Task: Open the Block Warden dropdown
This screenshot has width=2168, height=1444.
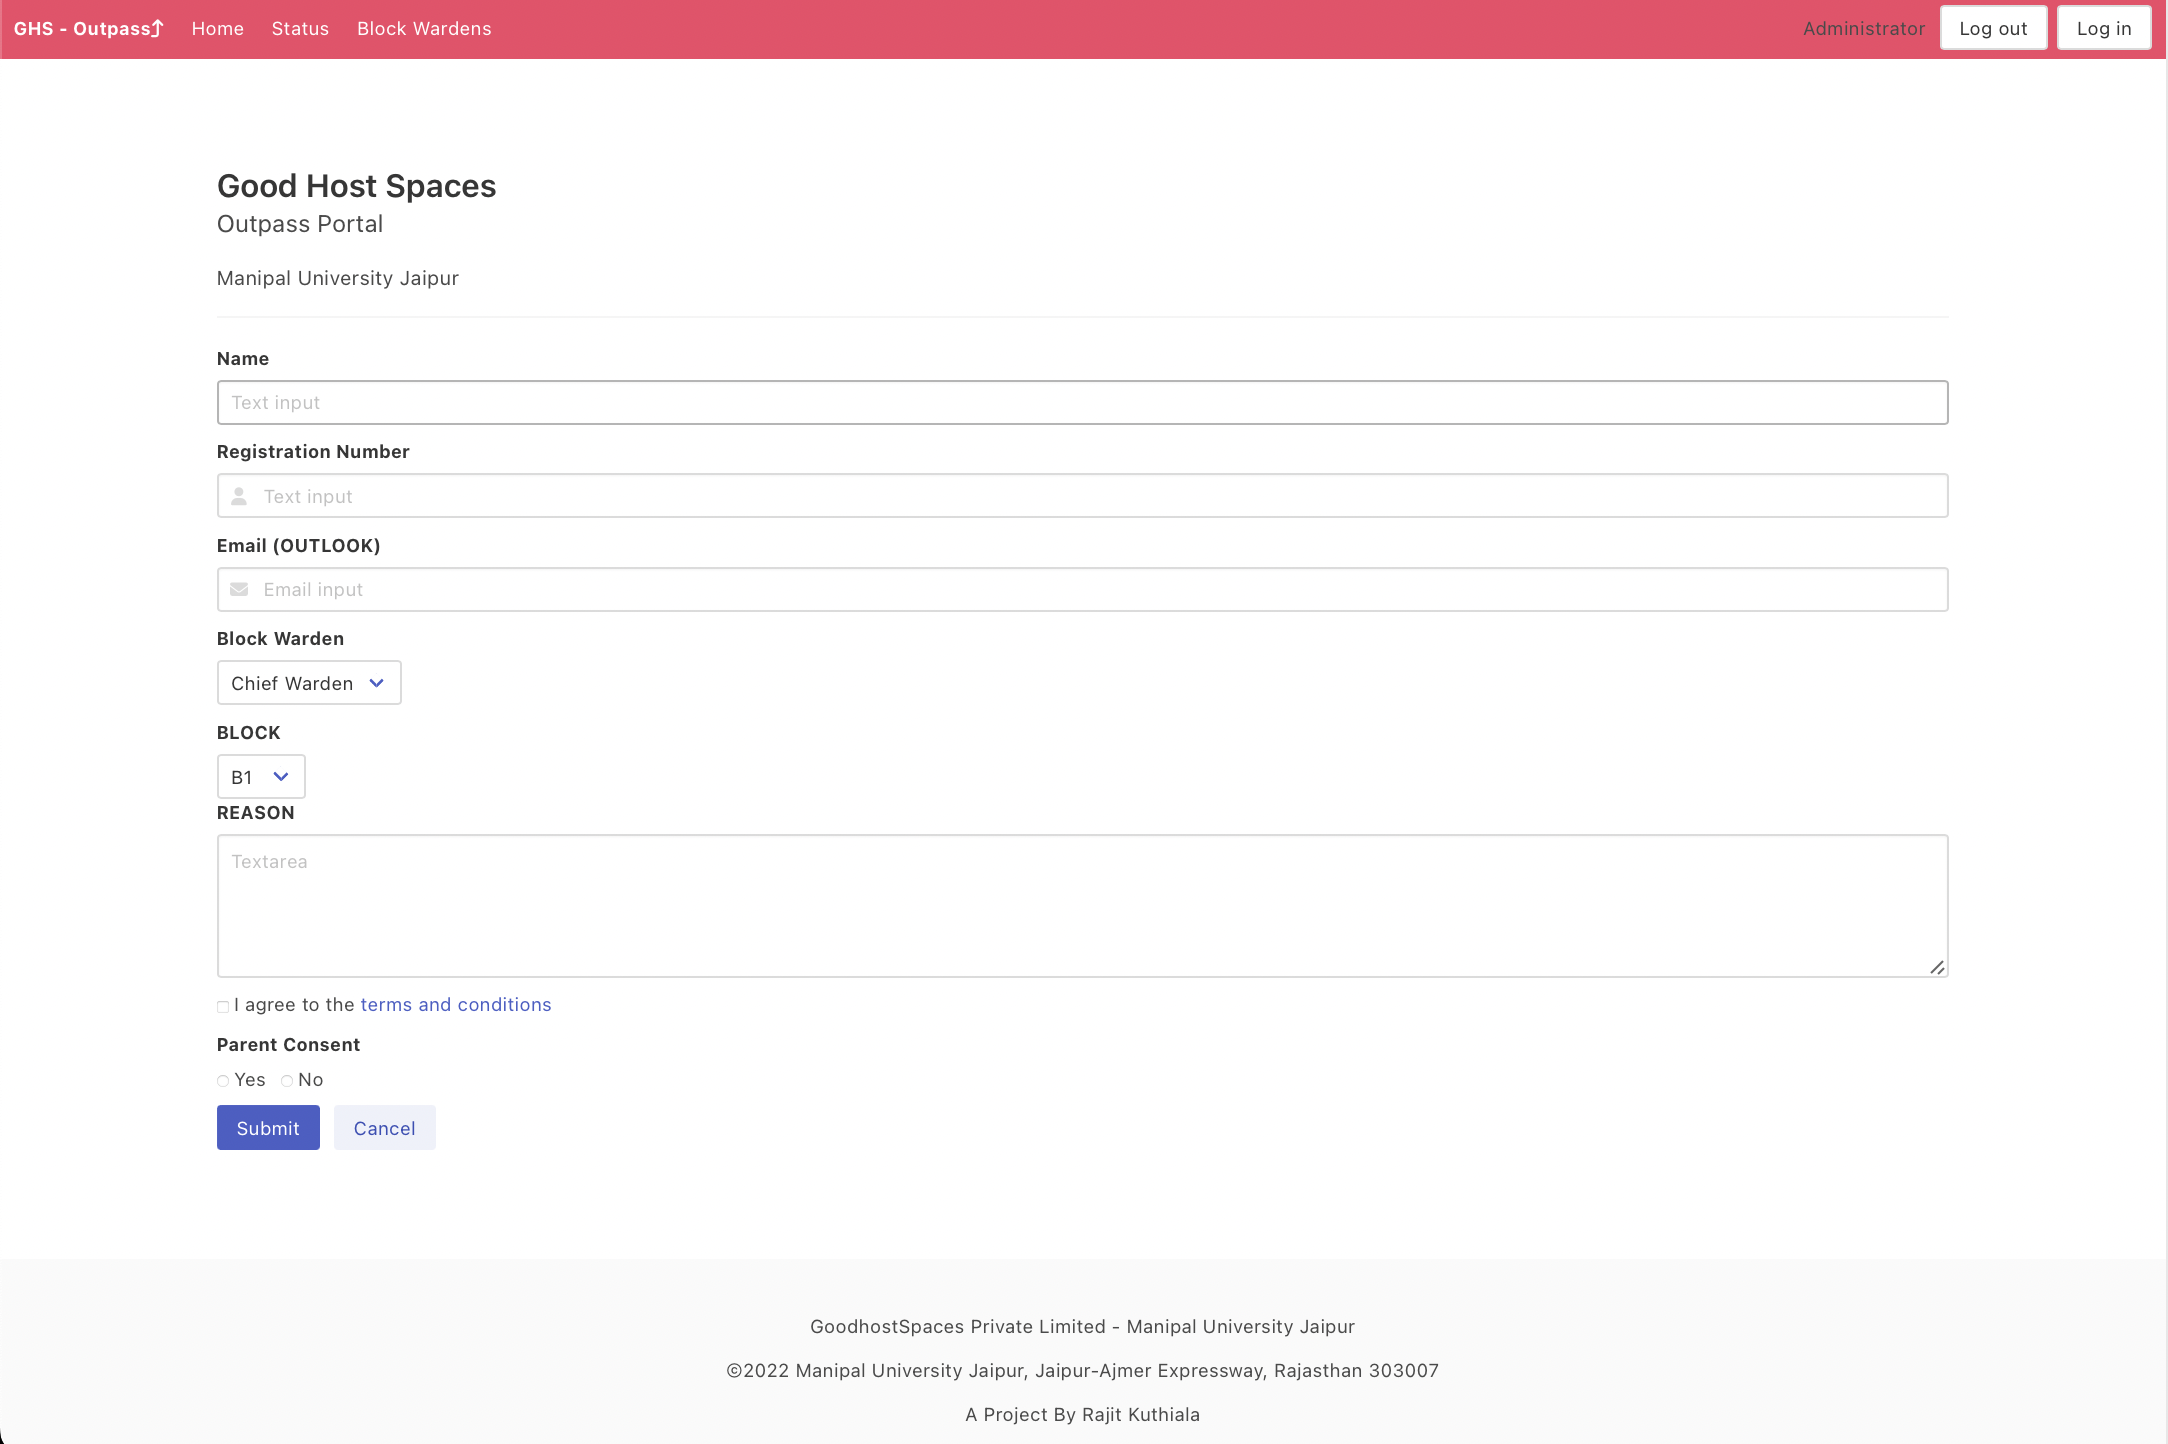Action: click(x=308, y=682)
